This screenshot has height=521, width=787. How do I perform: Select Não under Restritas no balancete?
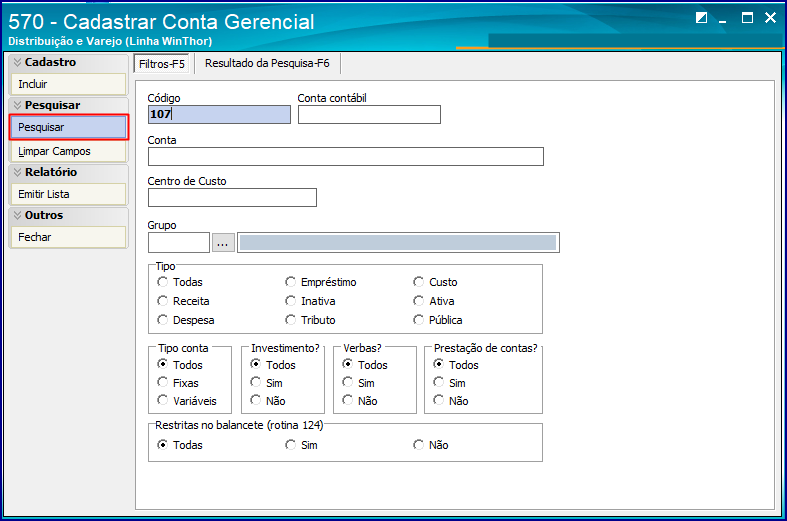[x=431, y=445]
